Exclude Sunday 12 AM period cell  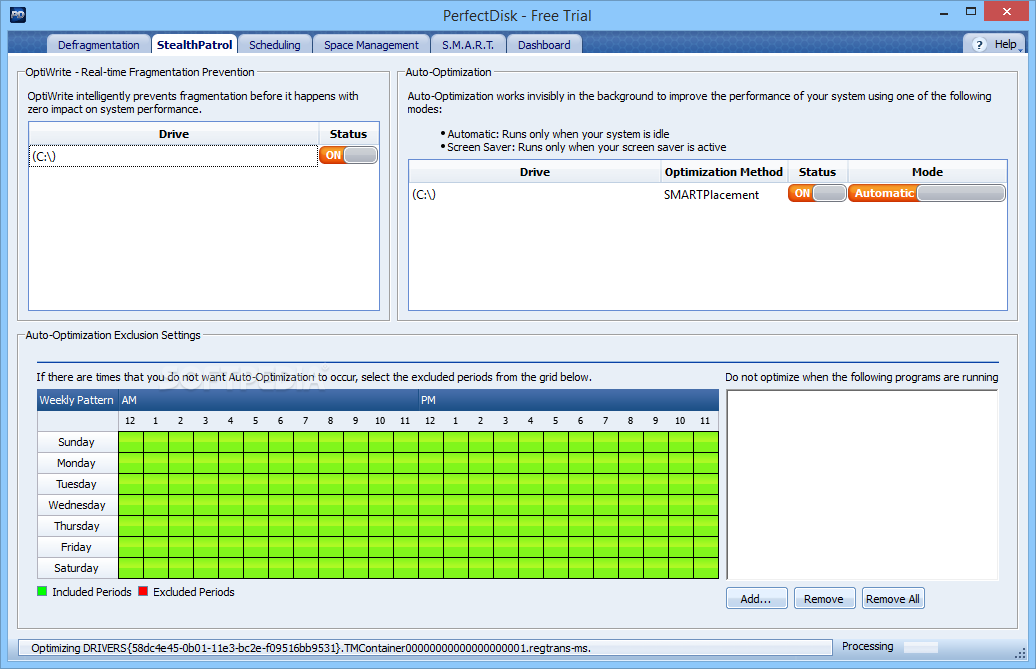point(131,442)
